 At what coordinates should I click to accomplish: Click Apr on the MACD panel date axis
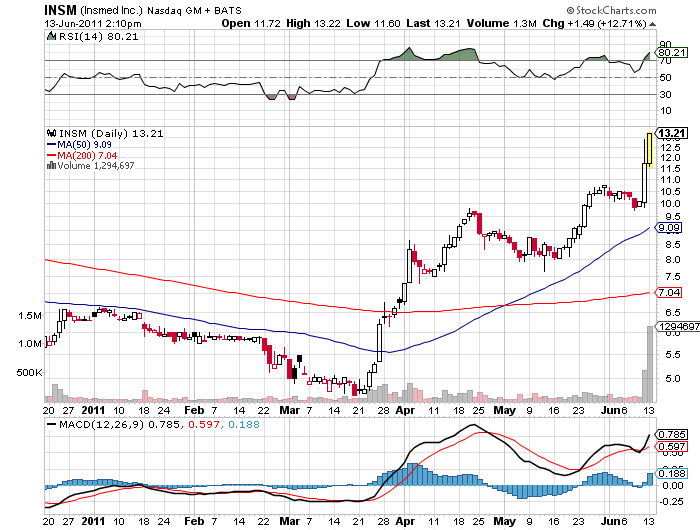pyautogui.click(x=405, y=521)
